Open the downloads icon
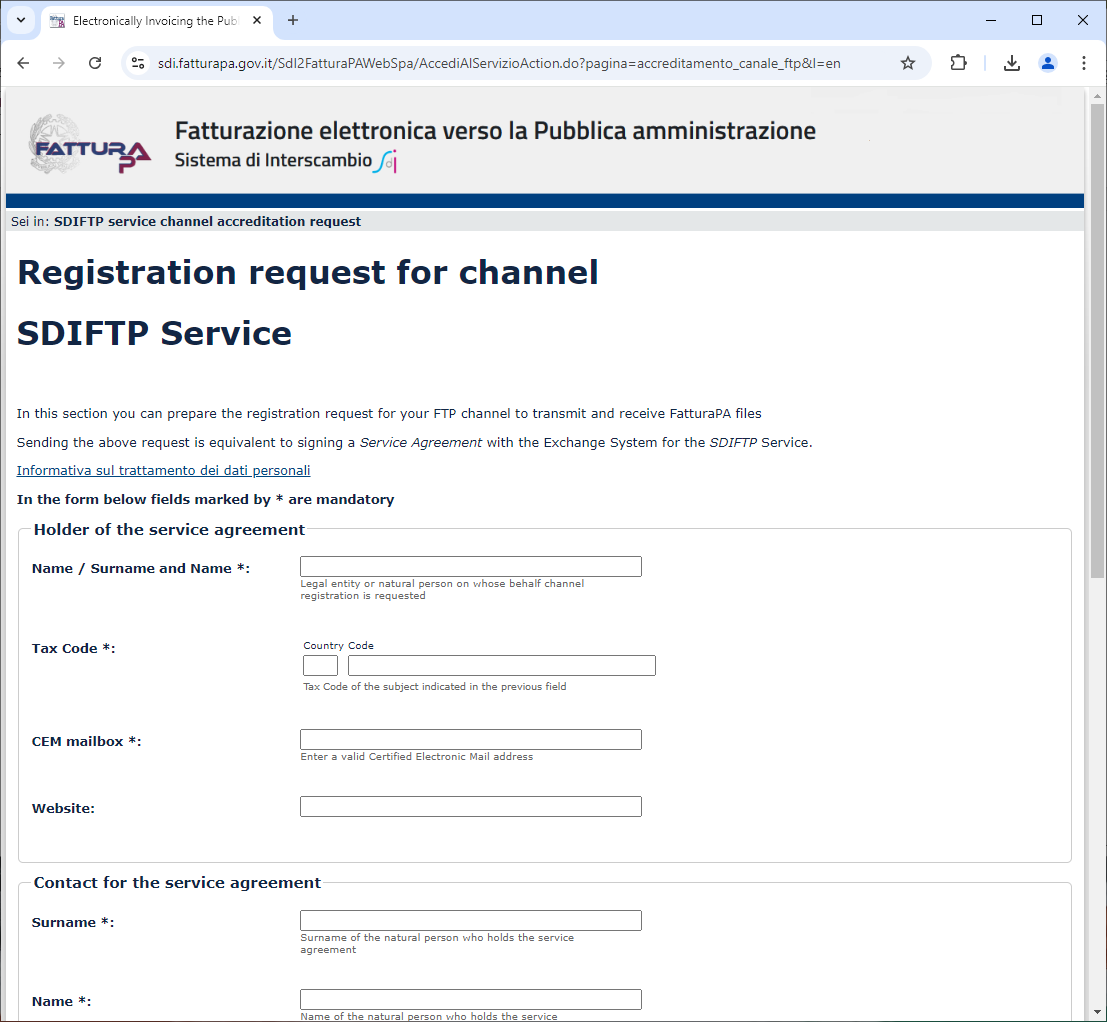 1012,63
